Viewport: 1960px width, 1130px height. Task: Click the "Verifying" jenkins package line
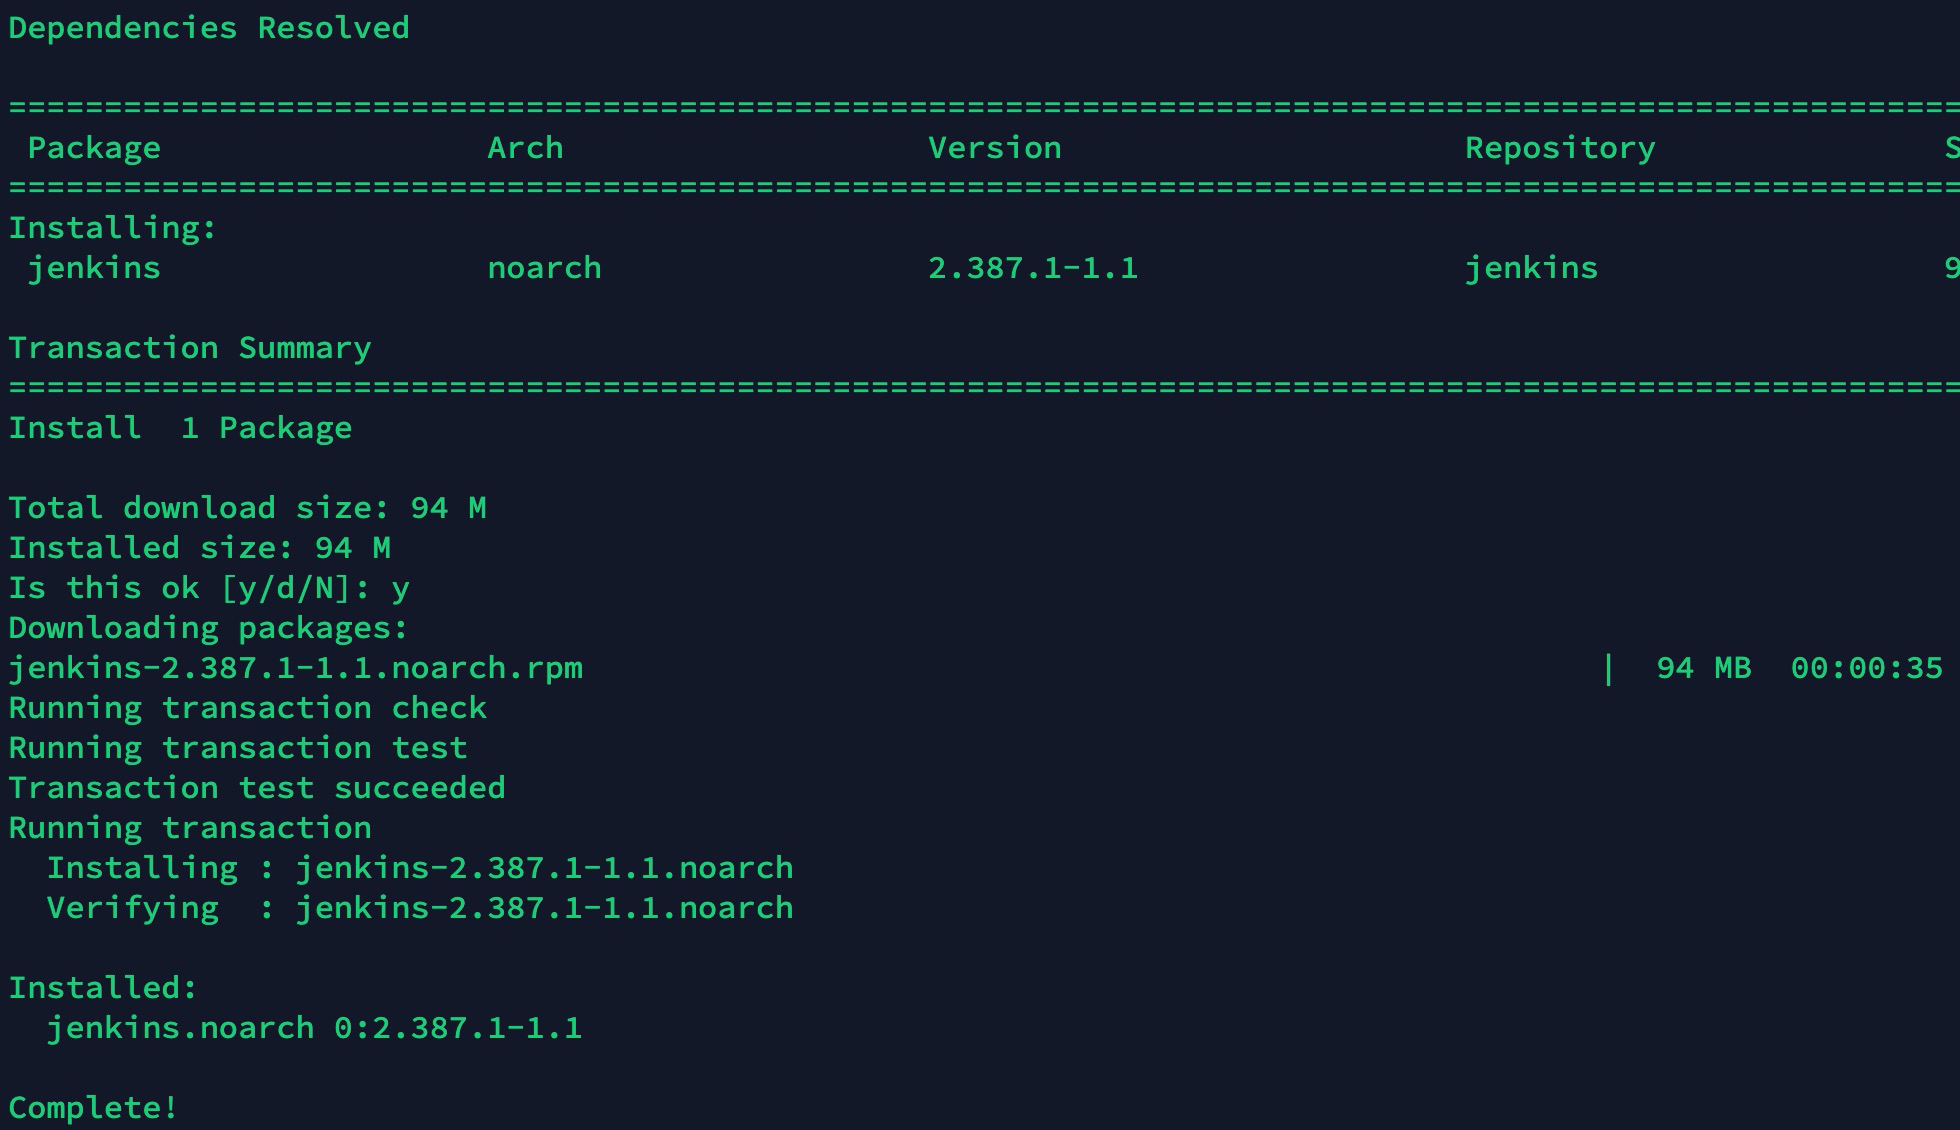(x=420, y=908)
